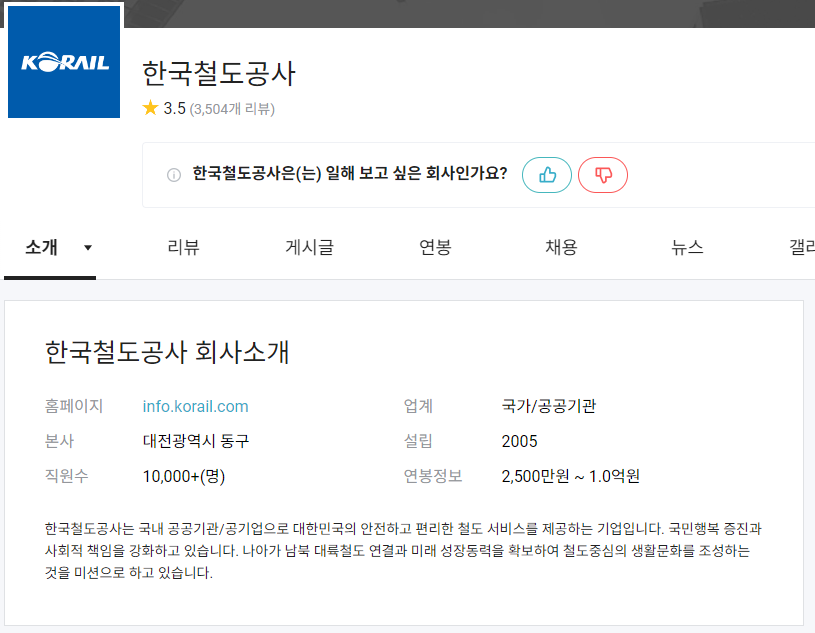Click the company description paragraph
Image resolution: width=815 pixels, height=633 pixels.
click(x=403, y=551)
